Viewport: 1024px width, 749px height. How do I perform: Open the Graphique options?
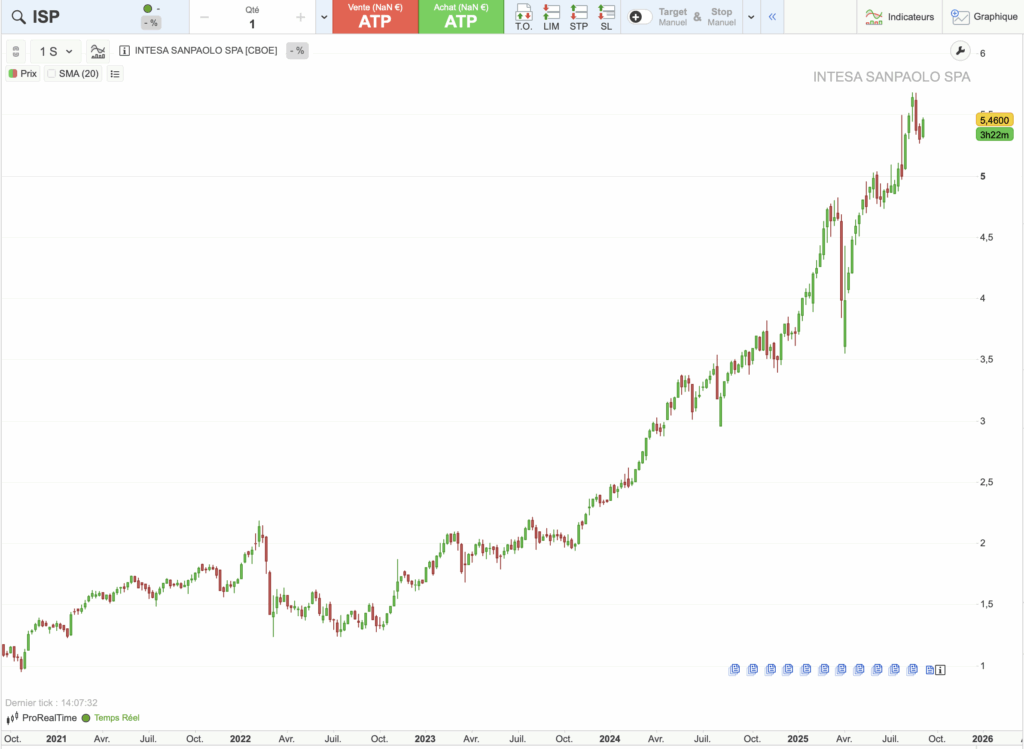coord(984,16)
